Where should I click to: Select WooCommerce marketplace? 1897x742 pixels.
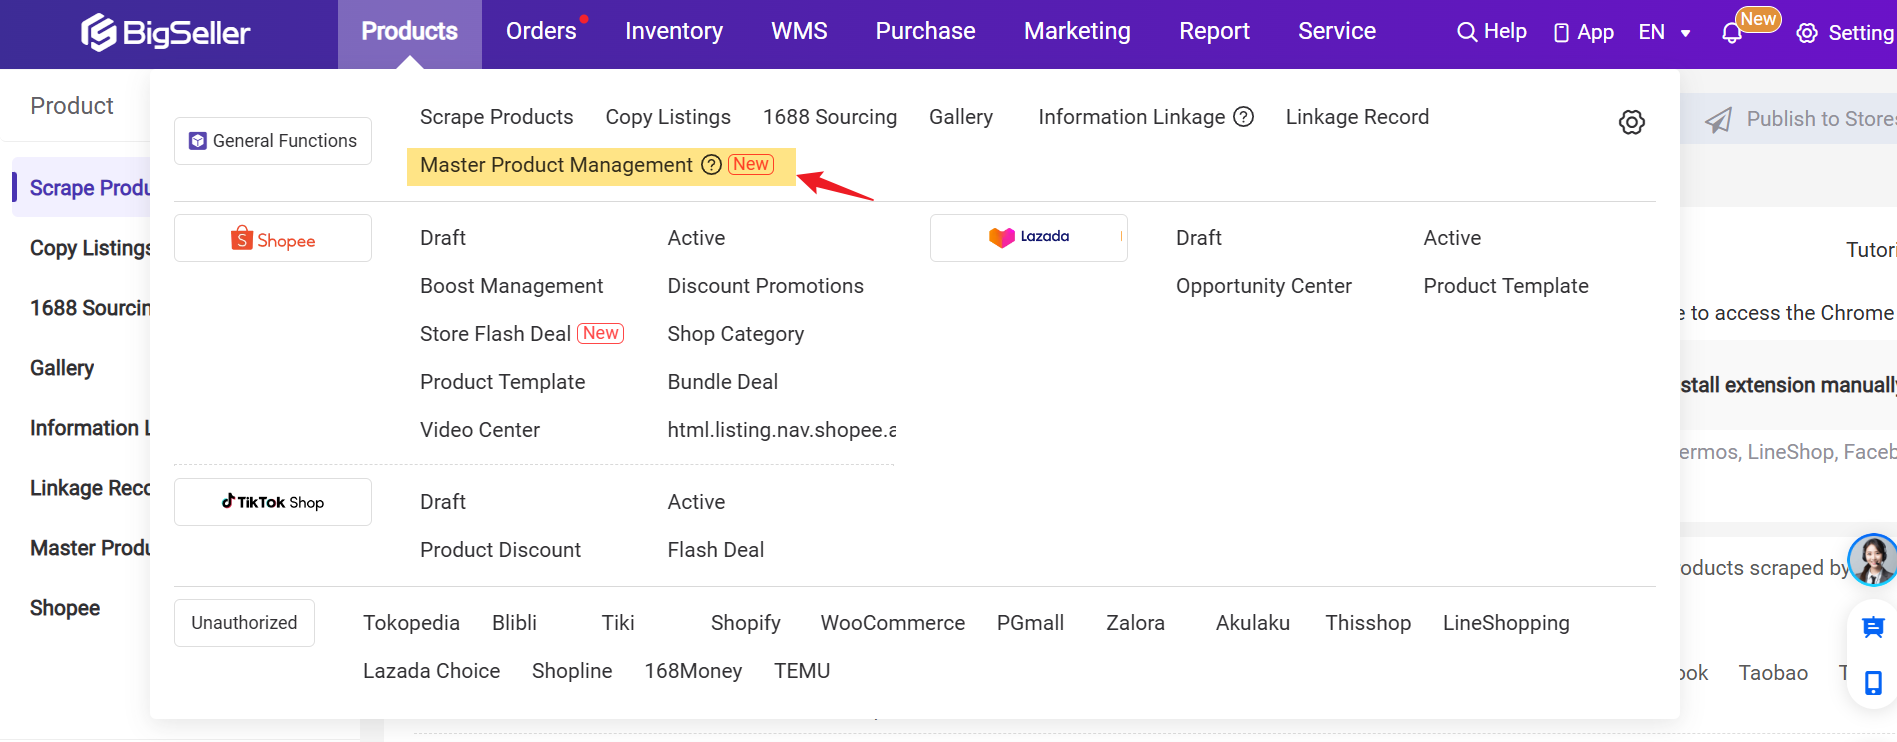click(893, 623)
